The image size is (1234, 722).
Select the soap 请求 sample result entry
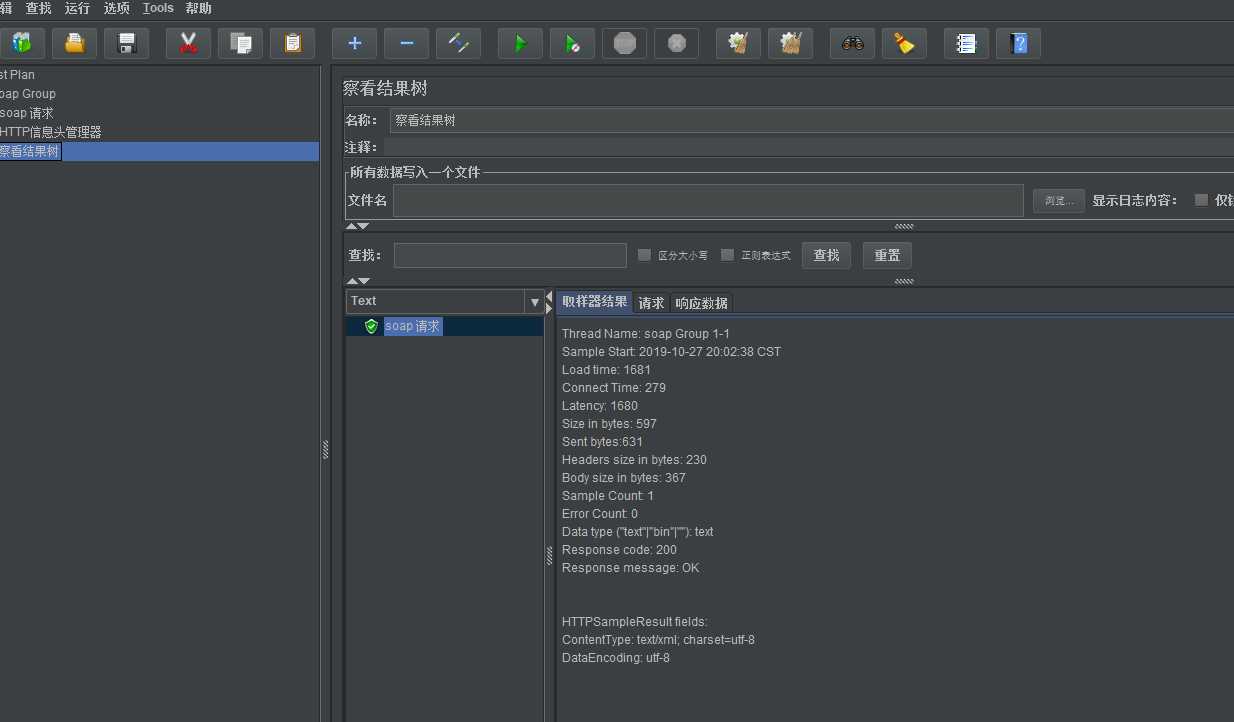[x=413, y=326]
